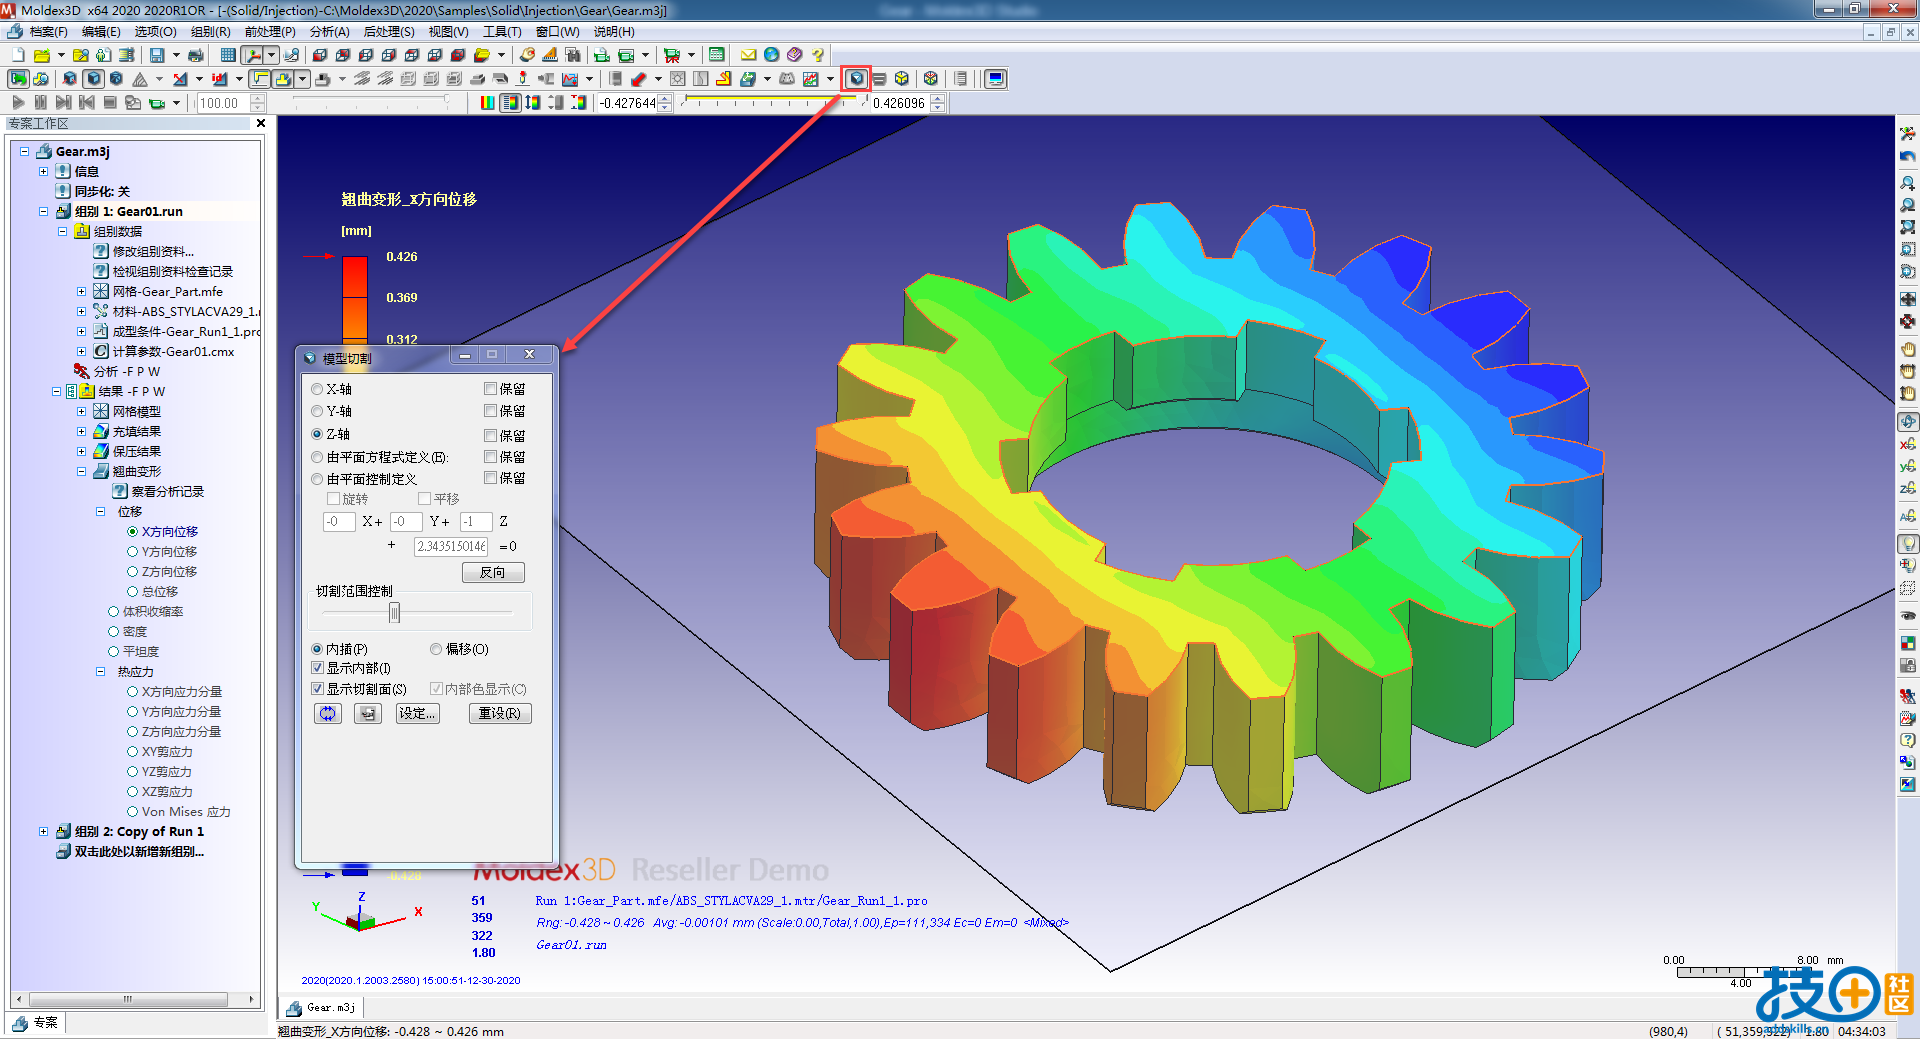1920x1040 pixels.
Task: Open the 工具(T) menu
Action: [x=502, y=32]
